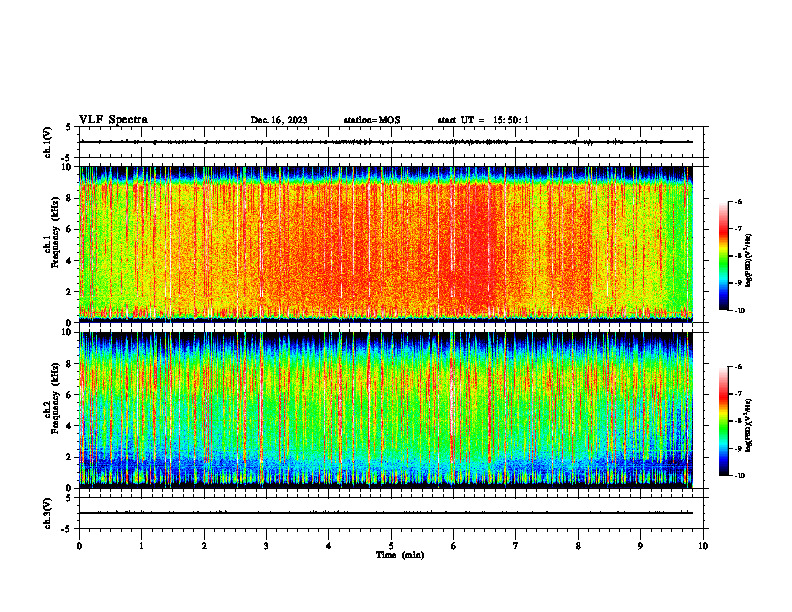Screen dimensions: 792x612
Task: Click the ch.1 color bar PSD unit label
Action: coord(749,261)
